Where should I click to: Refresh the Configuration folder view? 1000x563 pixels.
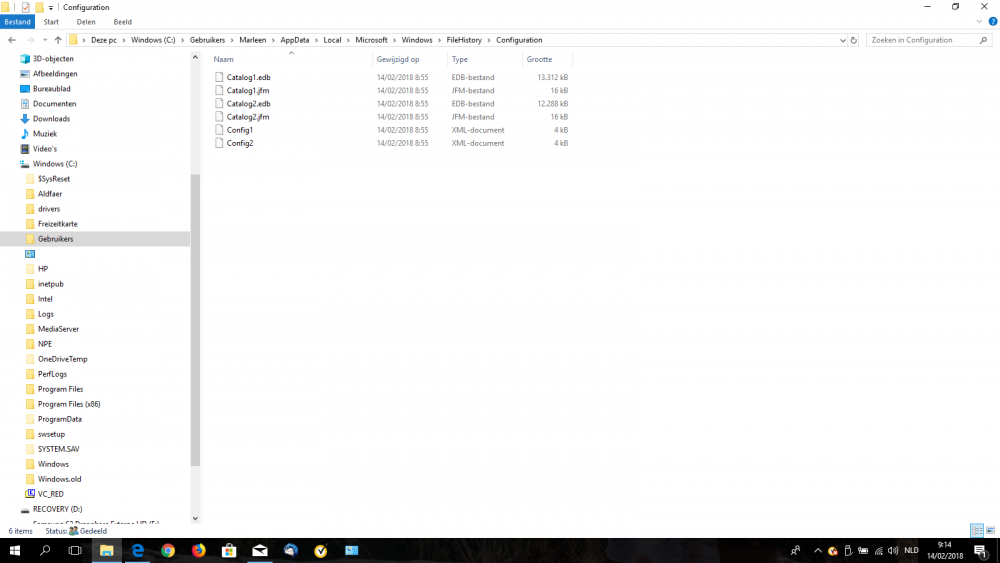click(x=854, y=40)
